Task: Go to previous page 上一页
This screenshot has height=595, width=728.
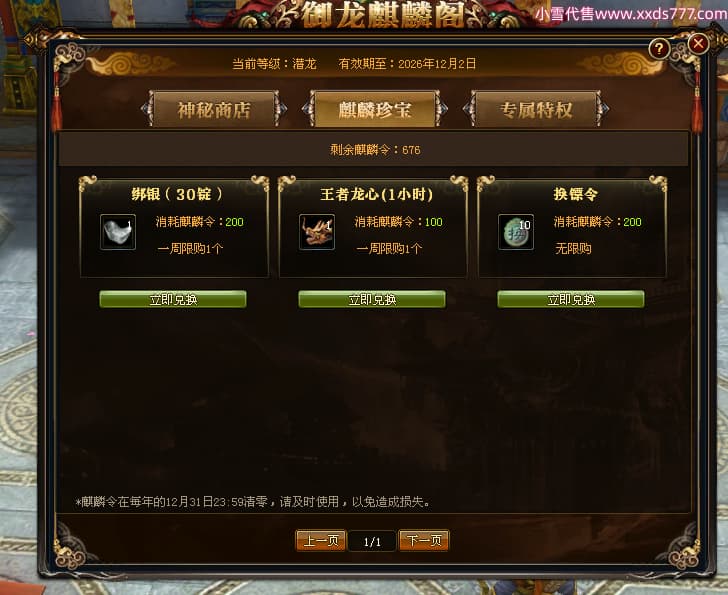Action: (321, 541)
